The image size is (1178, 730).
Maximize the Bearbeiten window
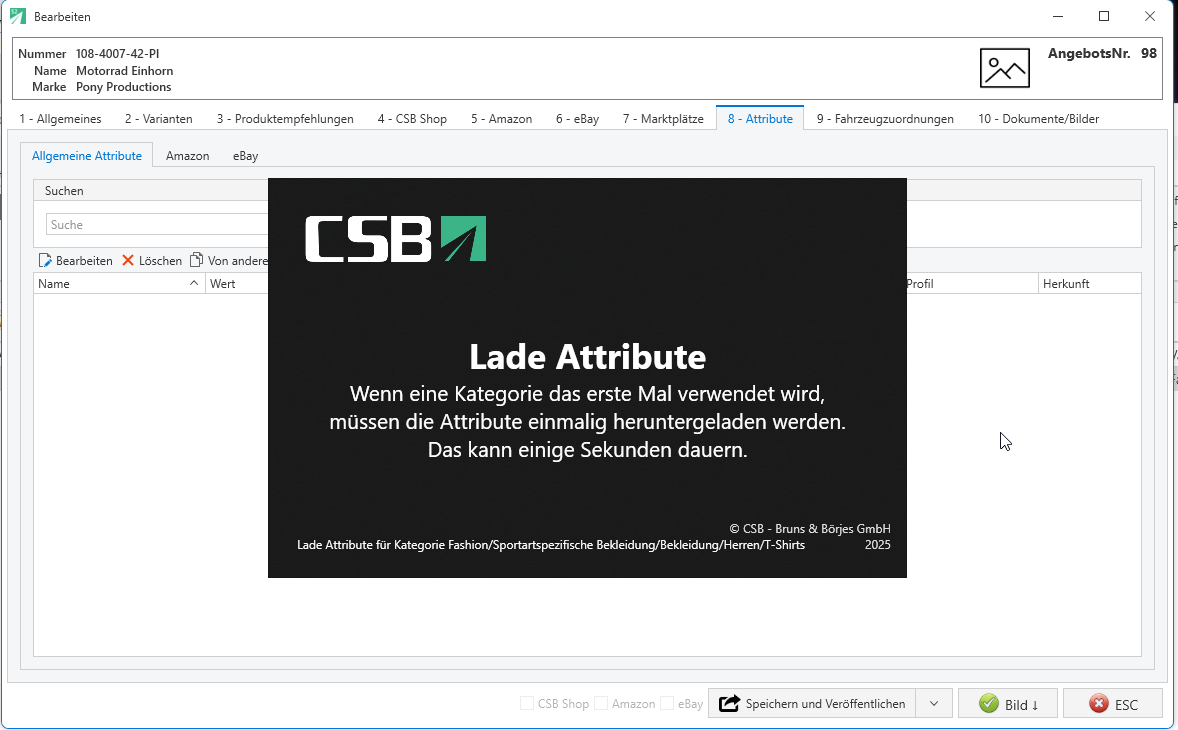pyautogui.click(x=1104, y=17)
